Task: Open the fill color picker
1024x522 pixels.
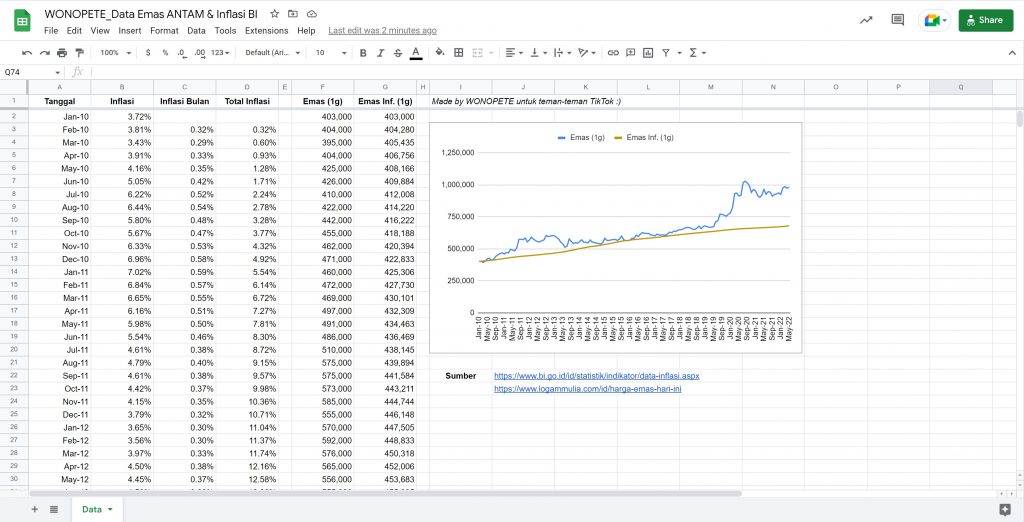Action: coord(440,53)
